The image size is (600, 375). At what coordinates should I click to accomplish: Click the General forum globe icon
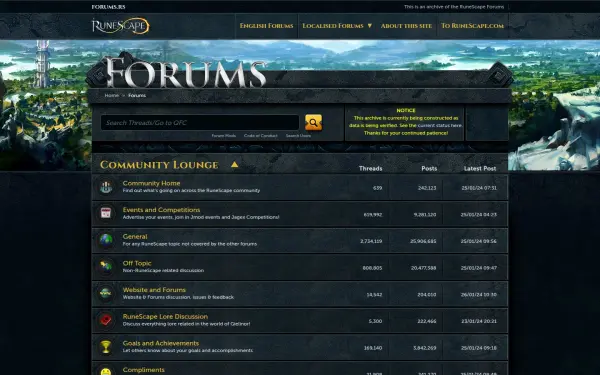[106, 240]
